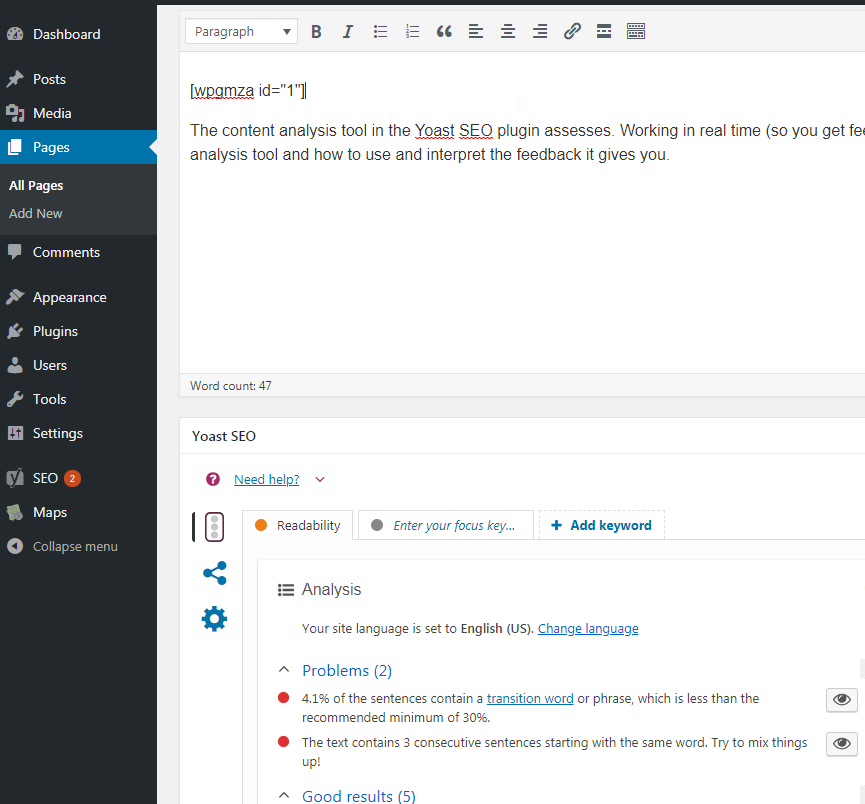Click the Add keyword button
Image resolution: width=865 pixels, height=804 pixels.
point(601,524)
